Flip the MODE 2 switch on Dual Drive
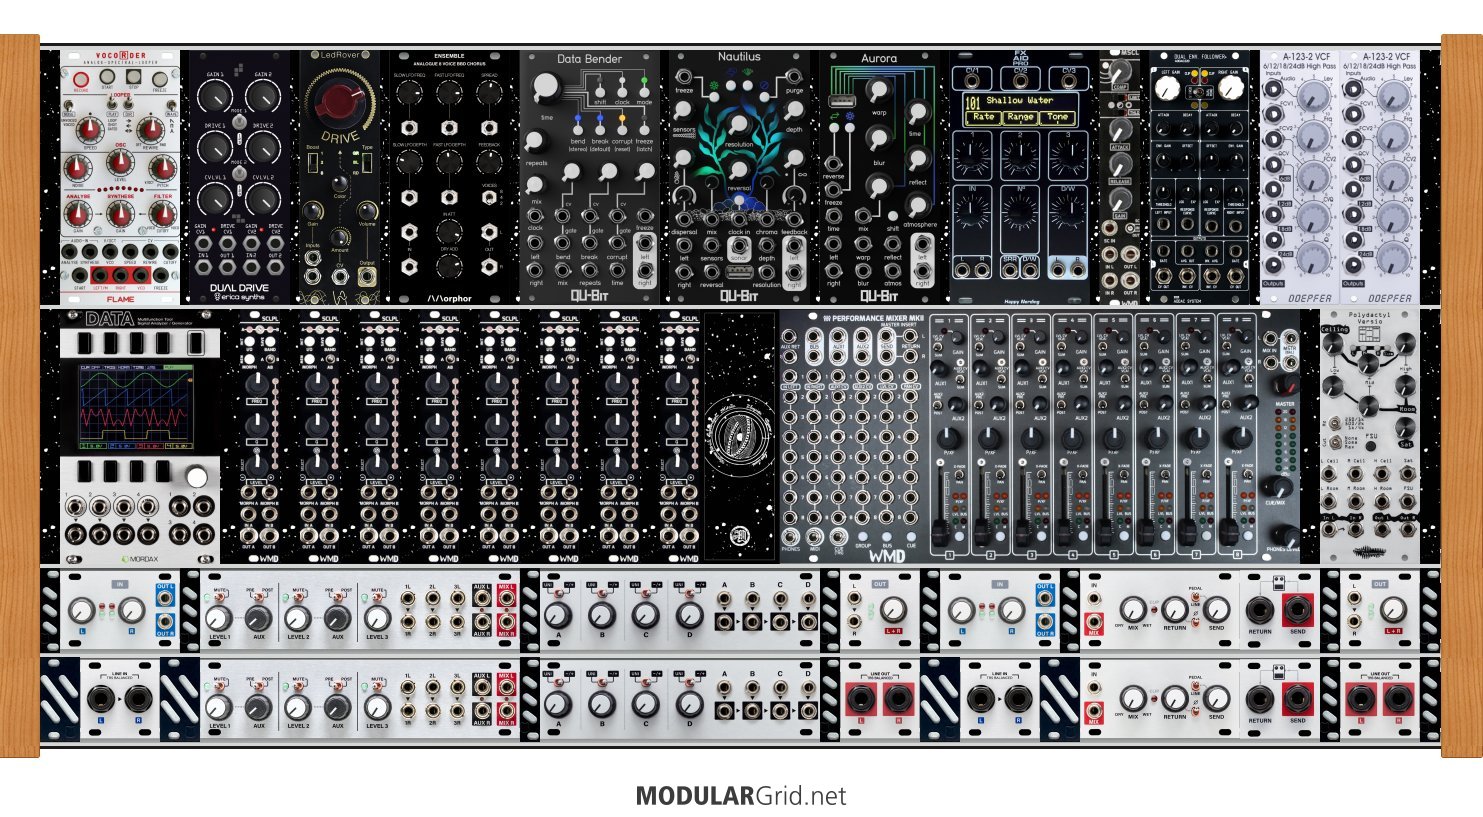1483x817 pixels. pyautogui.click(x=238, y=171)
